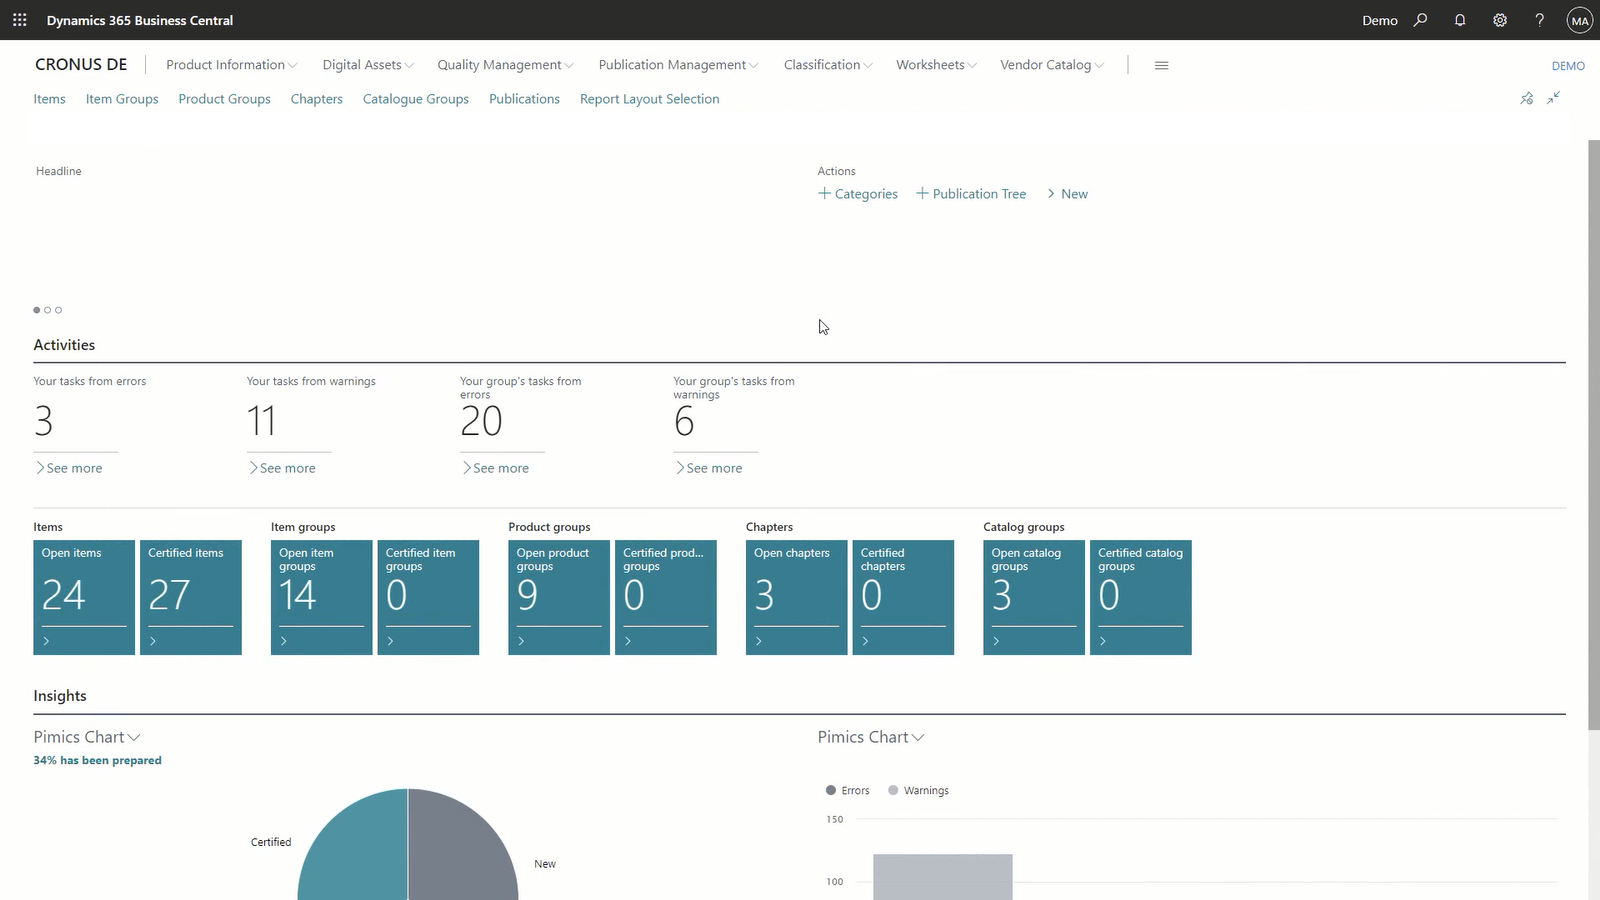Toggle the Errors legend item
The width and height of the screenshot is (1600, 900).
[848, 790]
